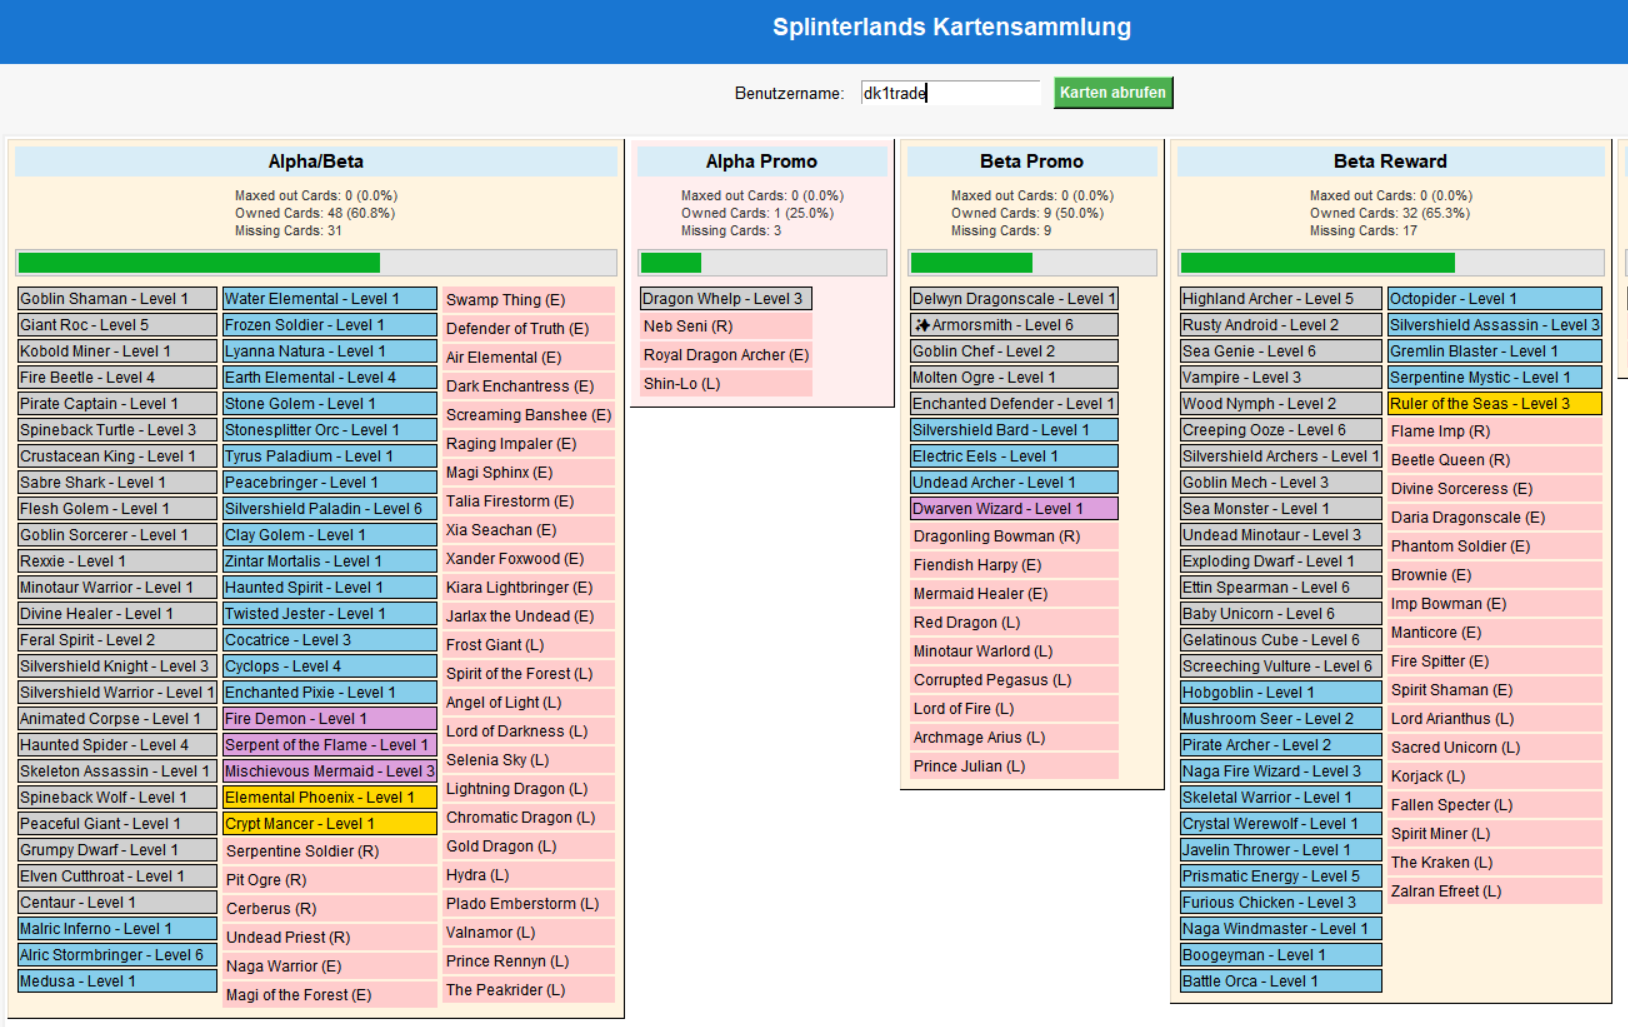Select Alric Stormbringer - Level 6

(117, 955)
